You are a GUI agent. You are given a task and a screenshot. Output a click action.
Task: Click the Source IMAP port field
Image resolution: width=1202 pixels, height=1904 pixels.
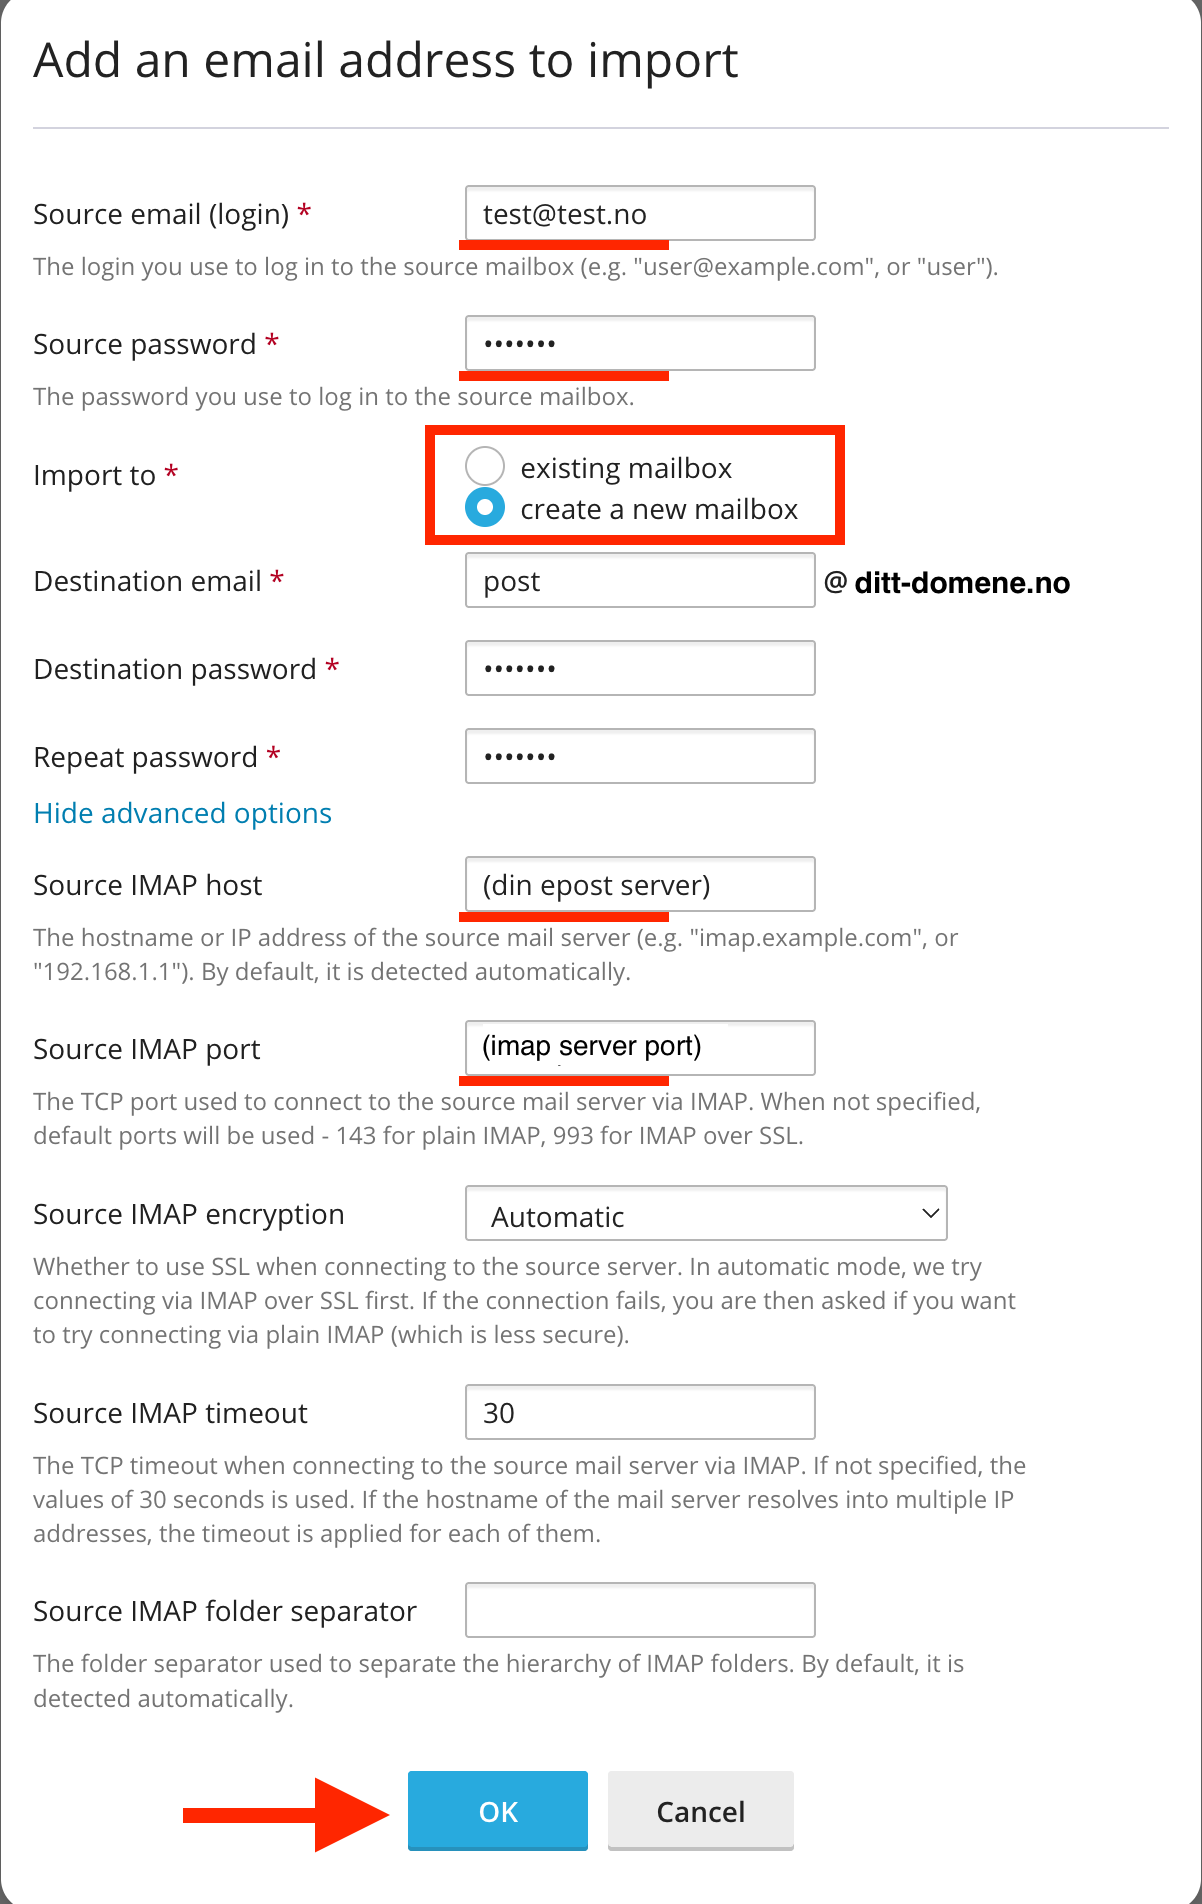coord(639,1047)
